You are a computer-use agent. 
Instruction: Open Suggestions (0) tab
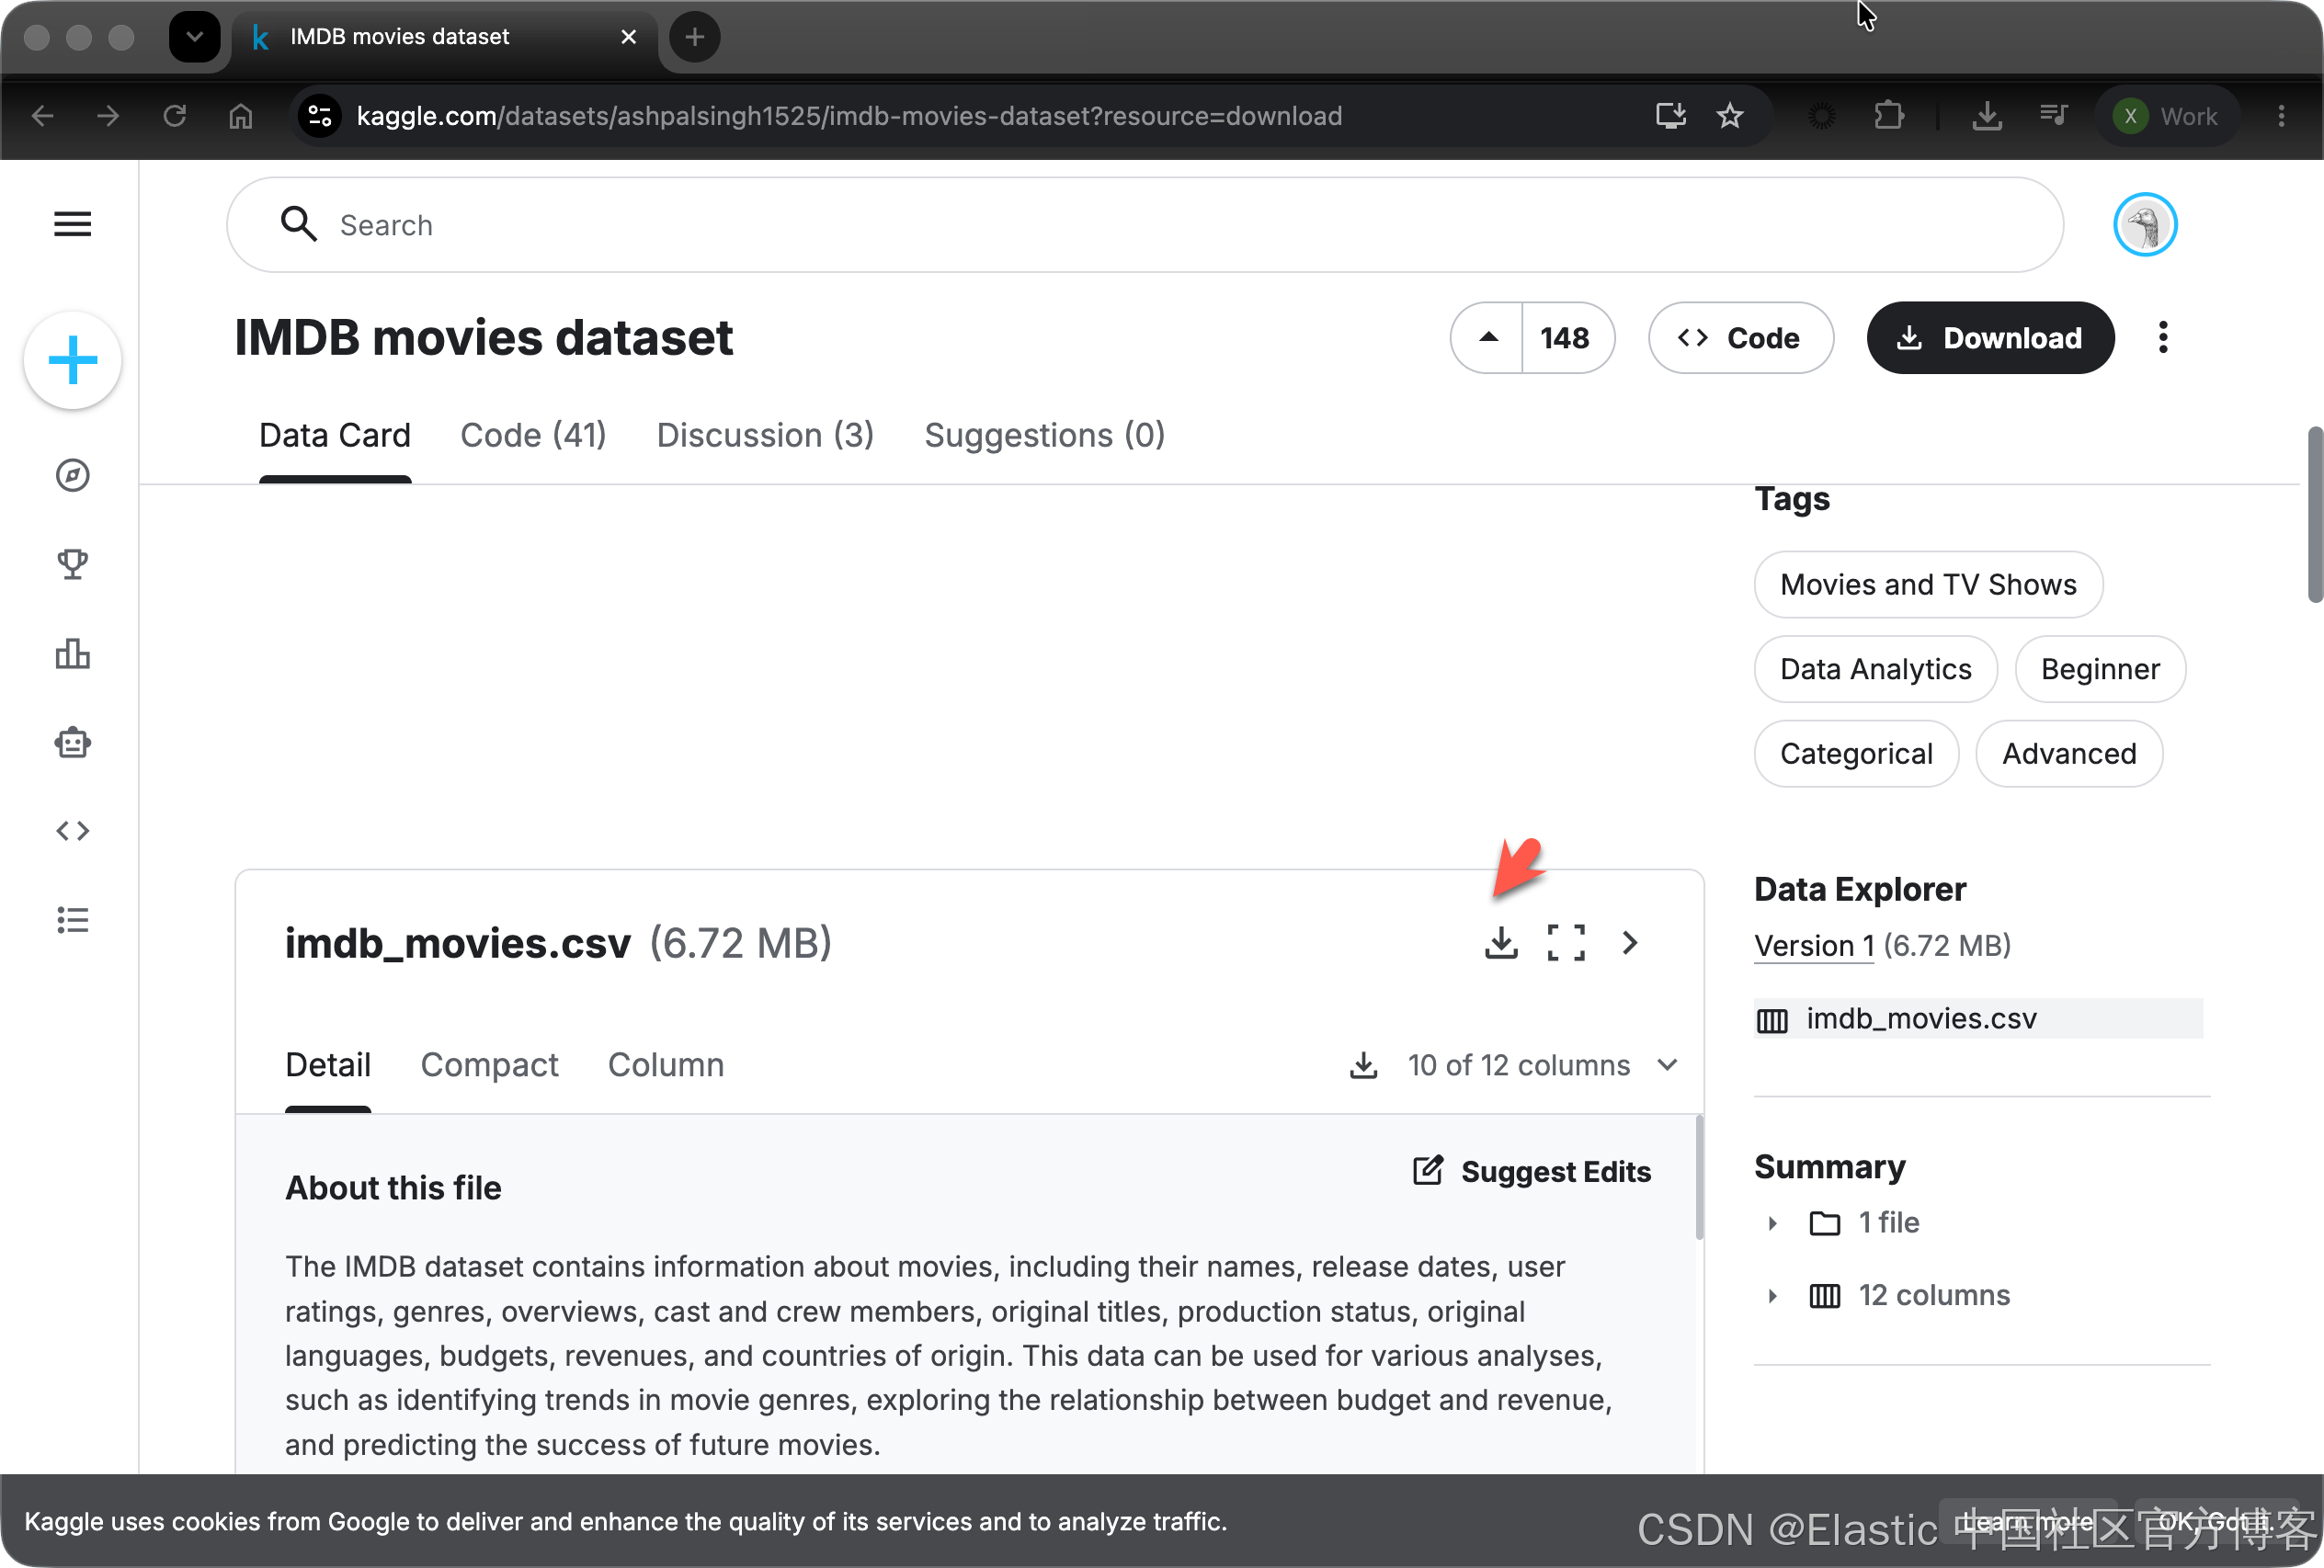[x=1044, y=435]
